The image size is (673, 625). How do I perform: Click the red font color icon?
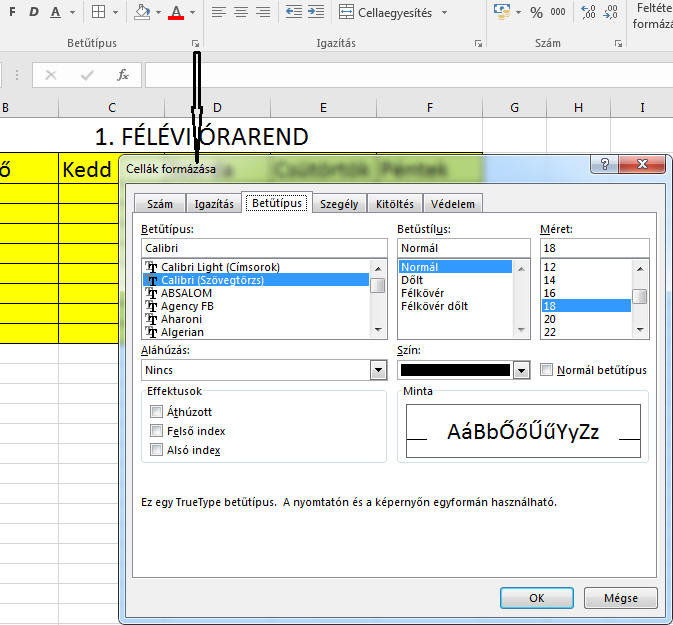click(176, 13)
